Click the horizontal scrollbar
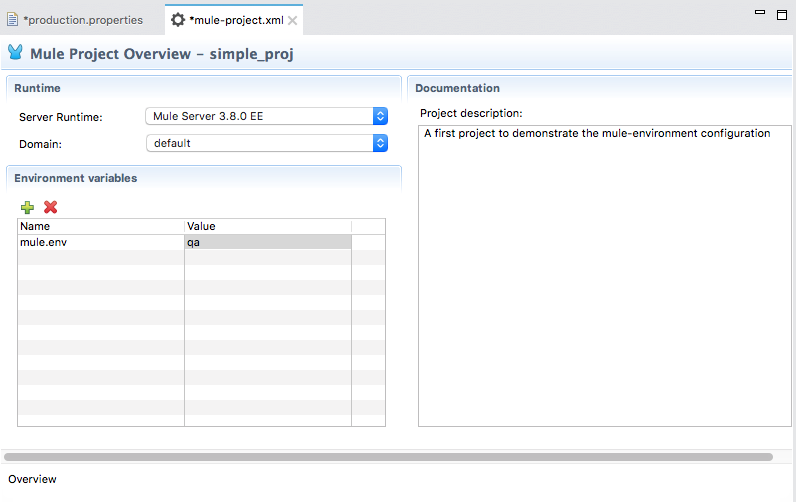796x502 pixels. (388, 457)
